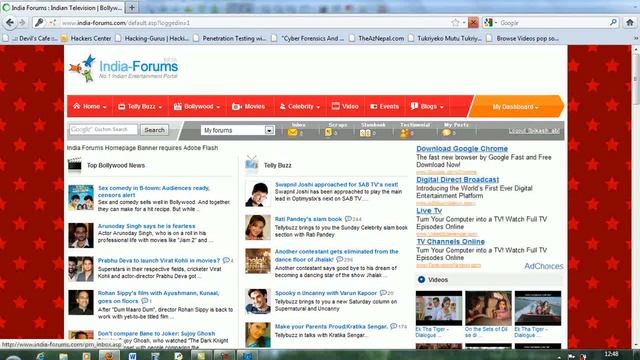The height and width of the screenshot is (360, 640).
Task: Open Penetration Testing bookmark
Action: [x=229, y=38]
